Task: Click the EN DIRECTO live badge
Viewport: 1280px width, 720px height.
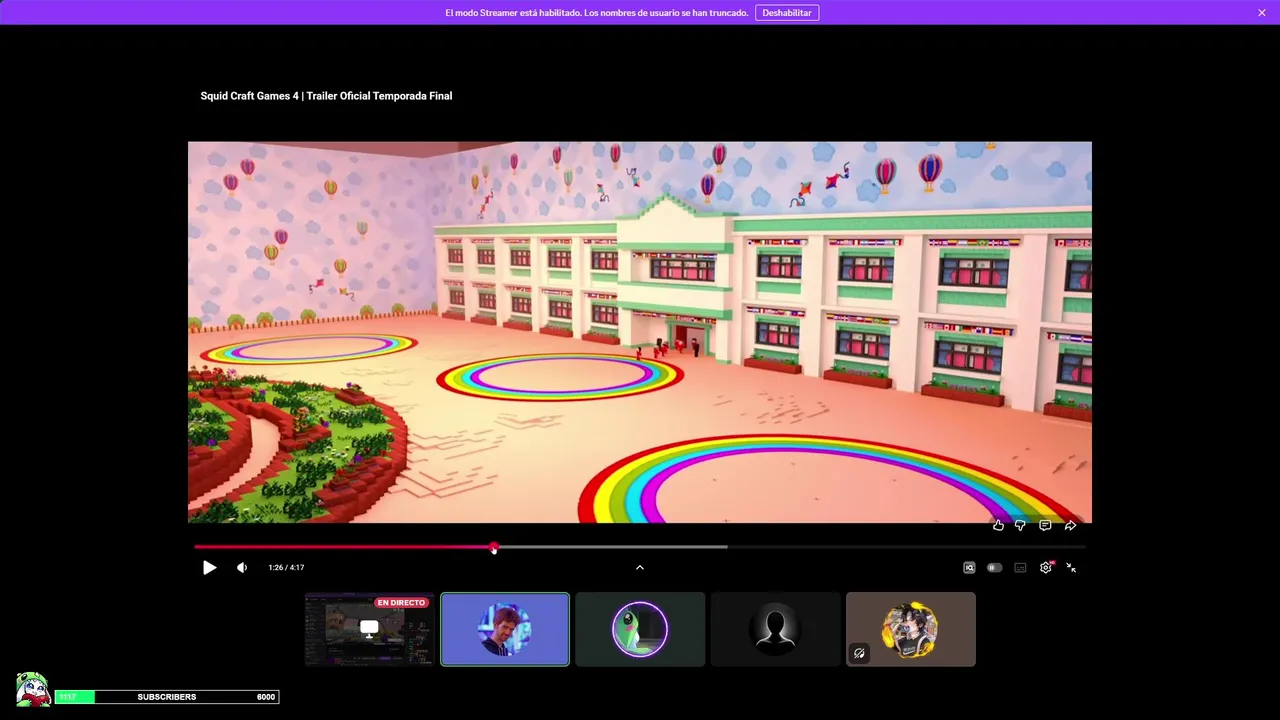Action: tap(401, 603)
